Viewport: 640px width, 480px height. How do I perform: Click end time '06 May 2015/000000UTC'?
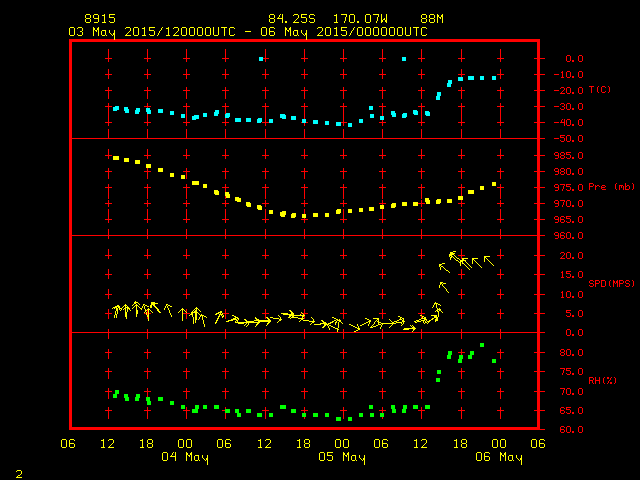[344, 32]
